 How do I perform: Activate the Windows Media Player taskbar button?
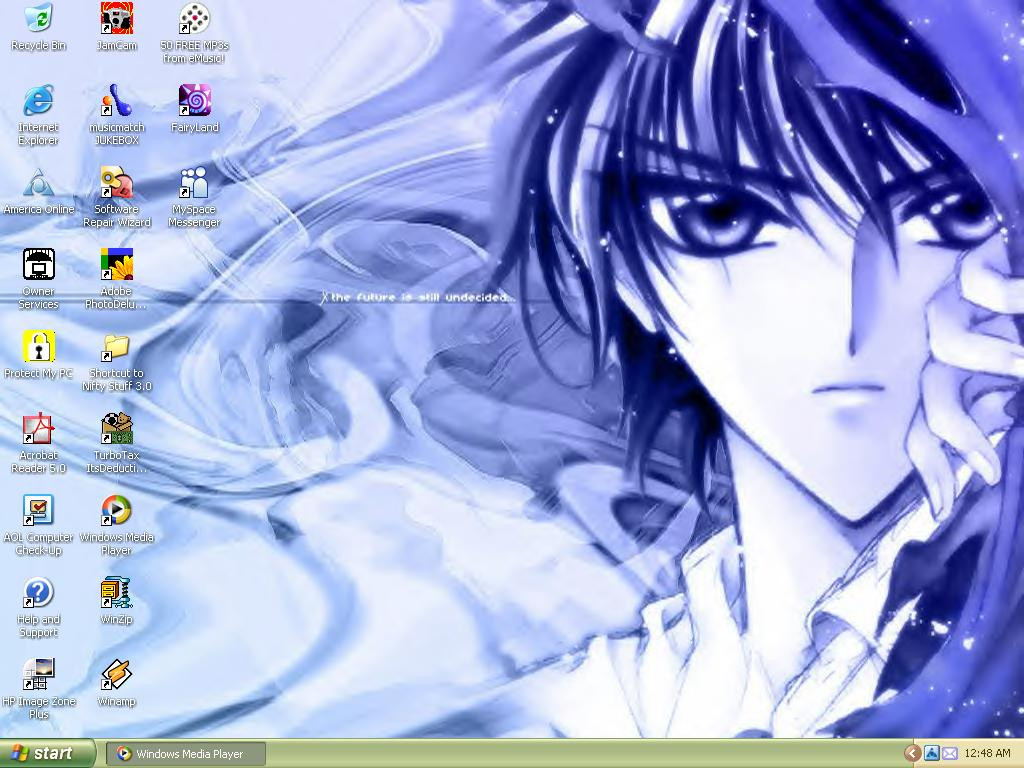click(x=186, y=754)
